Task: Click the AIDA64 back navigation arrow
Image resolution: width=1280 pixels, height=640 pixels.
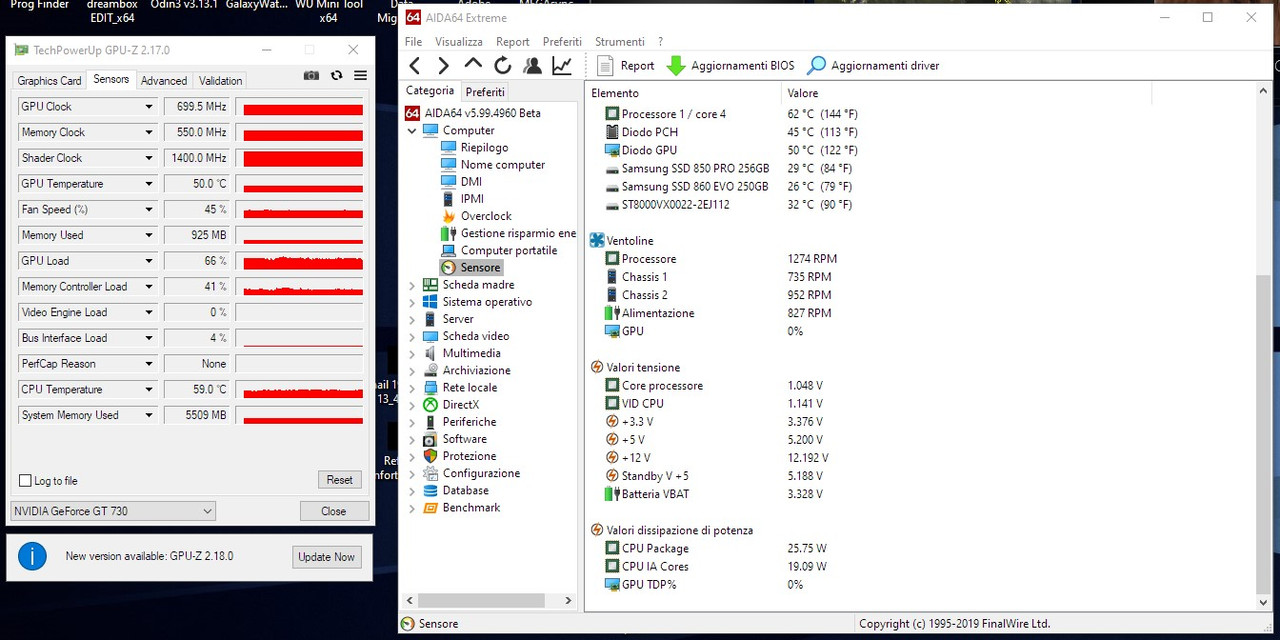Action: (415, 66)
